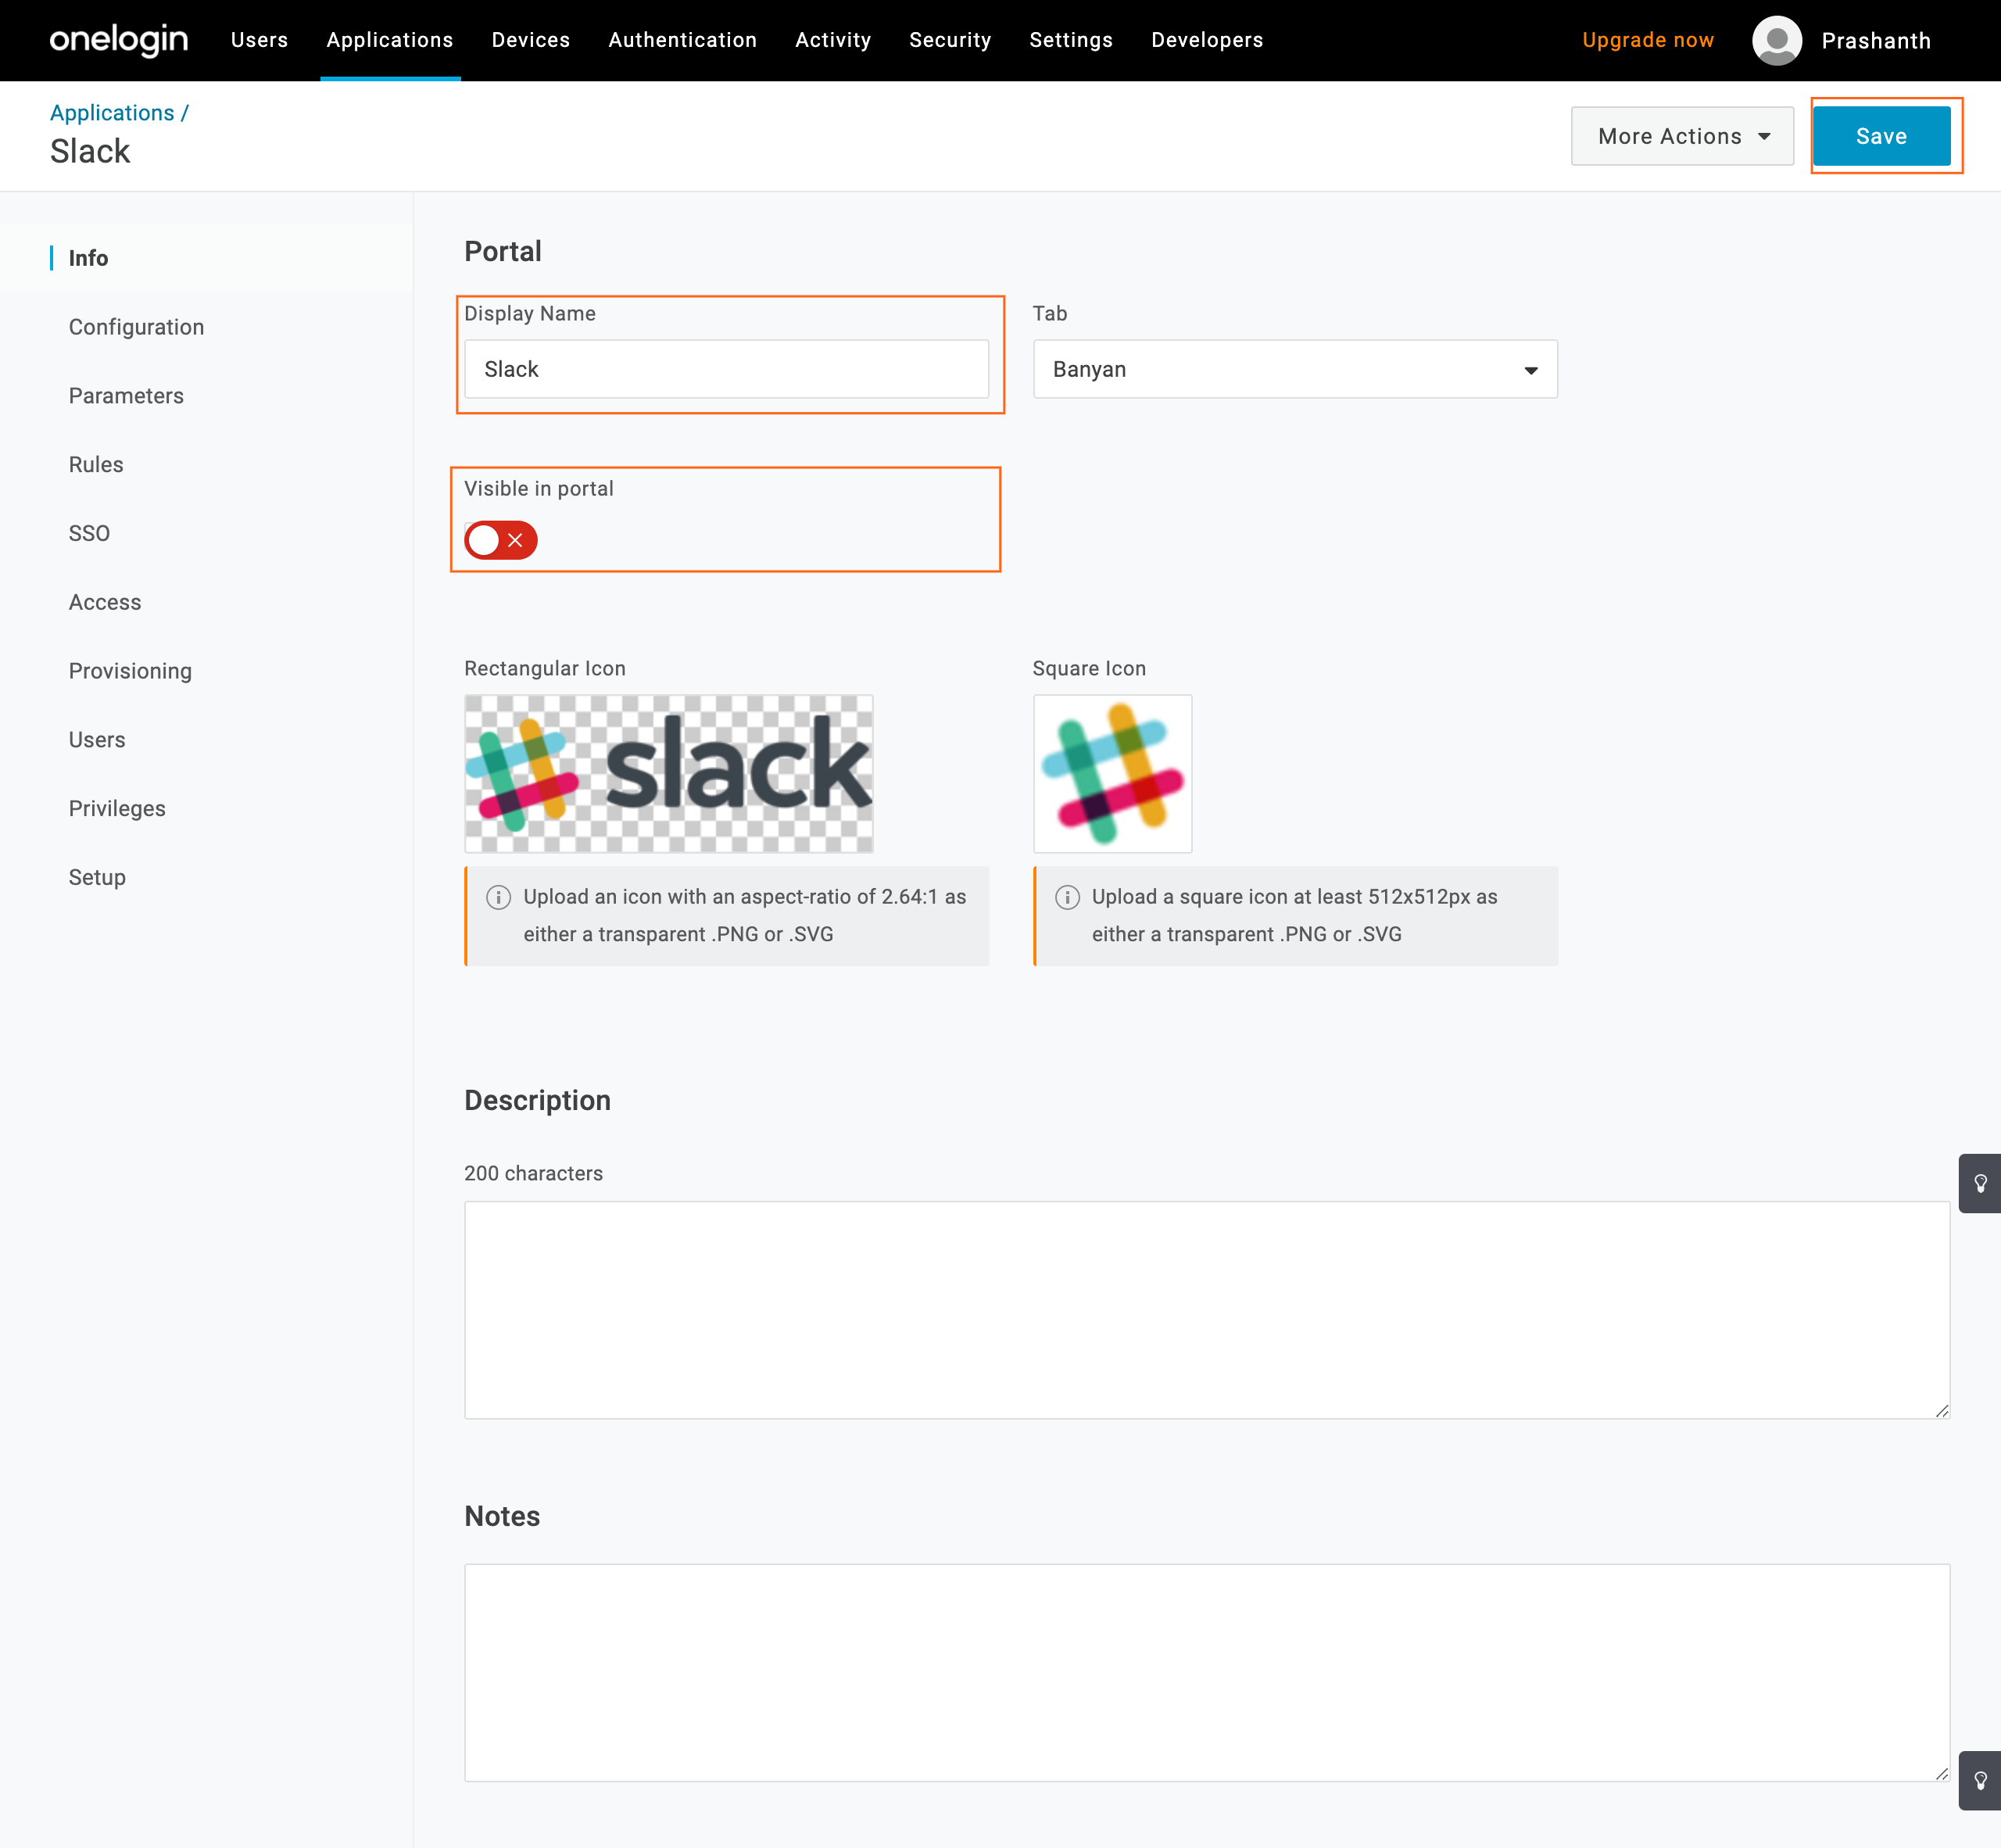Click the lightbulb hint beside Description
This screenshot has height=1848, width=2001.
[x=1979, y=1183]
